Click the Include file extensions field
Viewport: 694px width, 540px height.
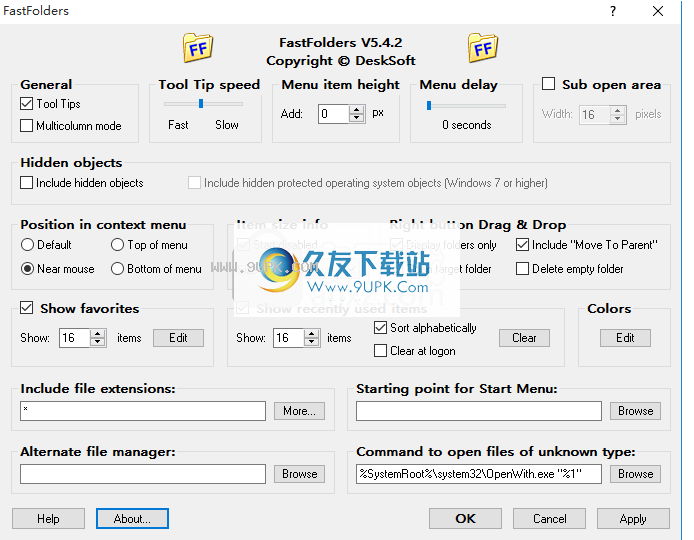tap(143, 411)
